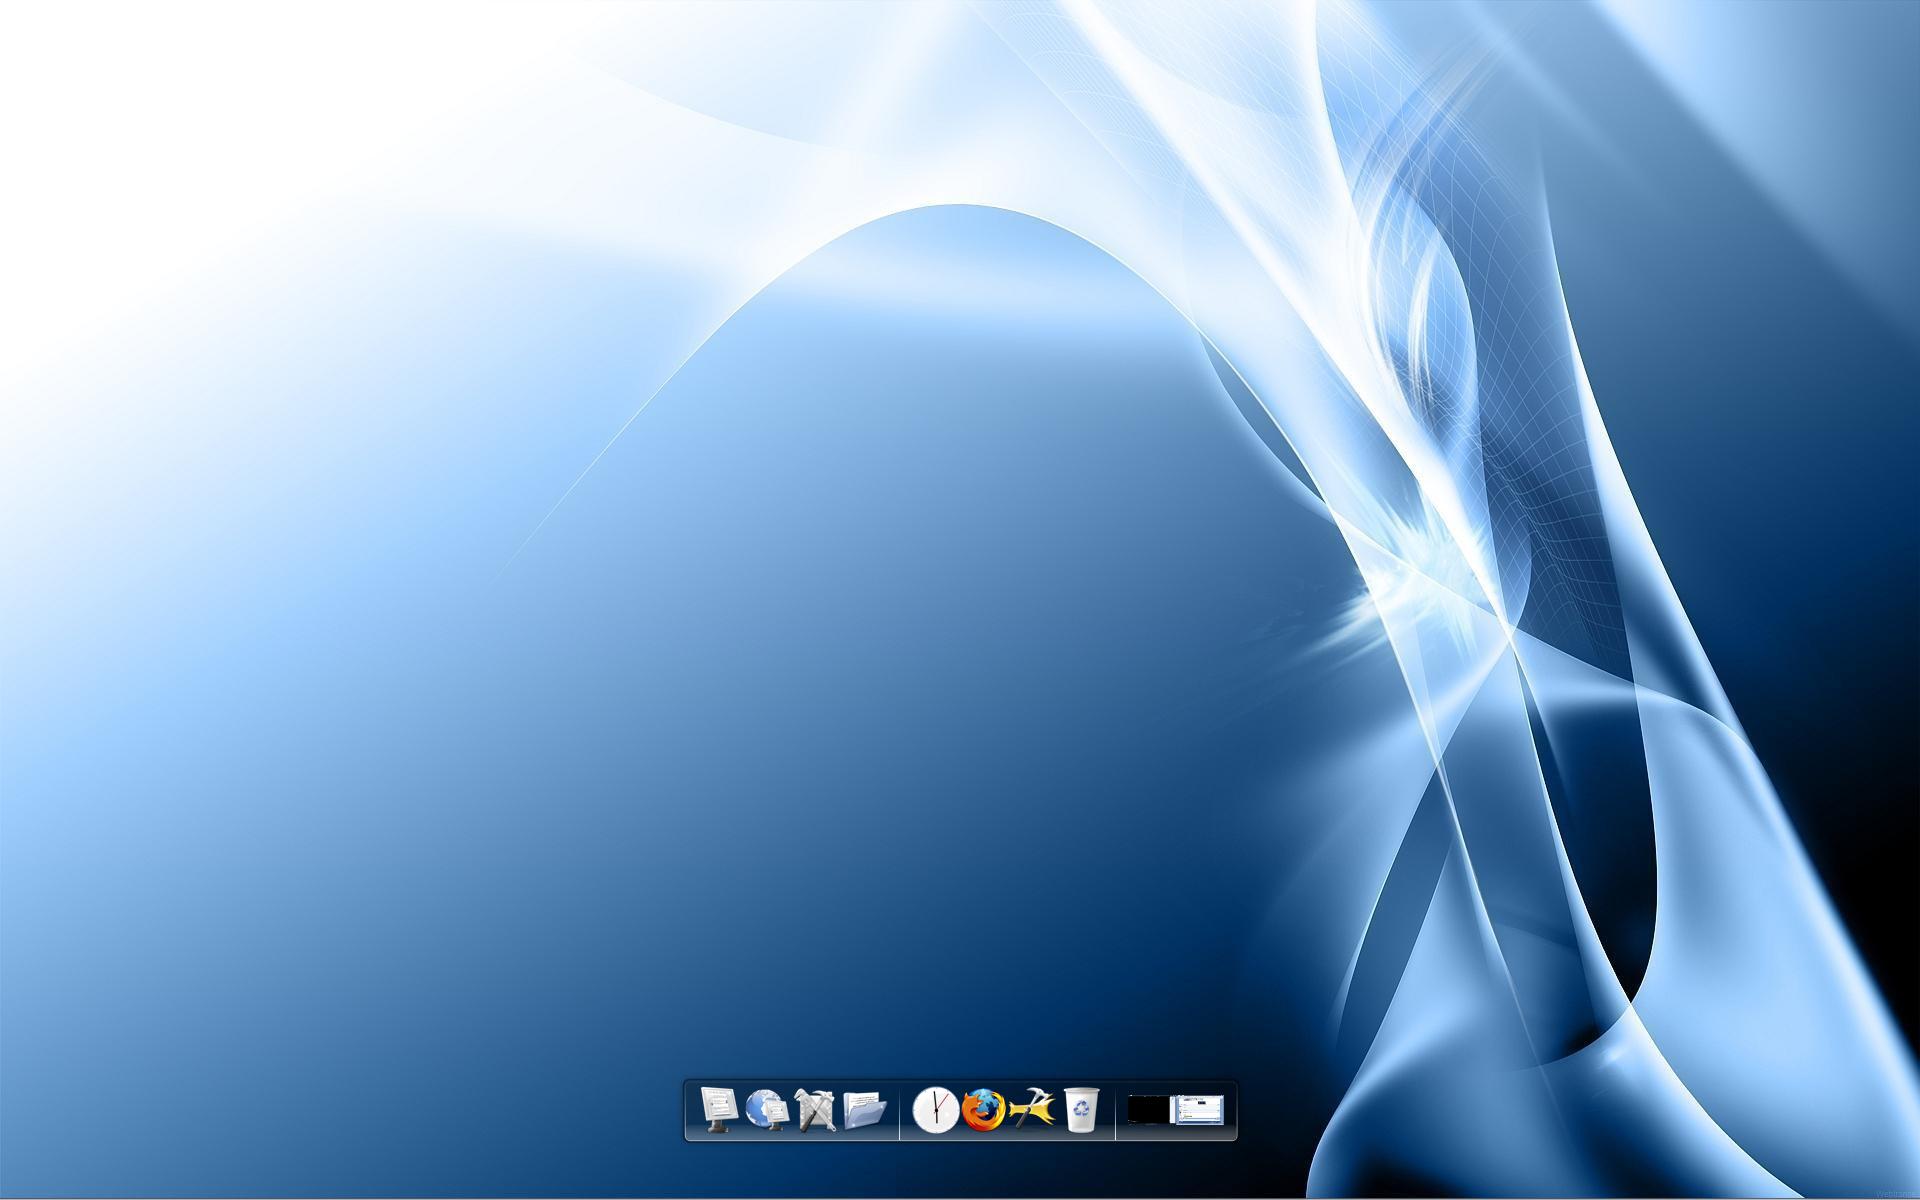Activate the rightmost running-window preview
1920x1200 pixels.
pos(1198,1109)
